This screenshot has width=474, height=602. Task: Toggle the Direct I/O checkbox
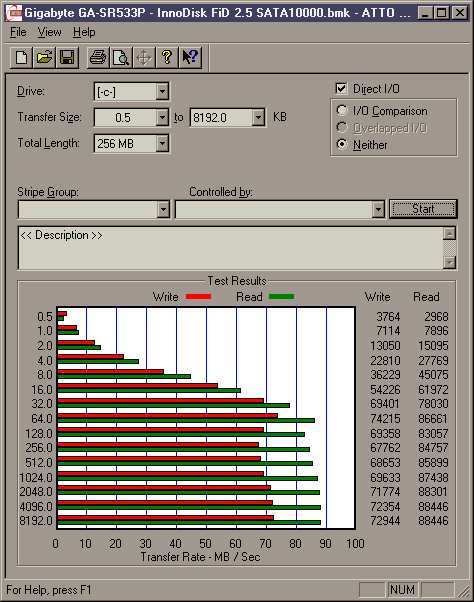coord(341,89)
